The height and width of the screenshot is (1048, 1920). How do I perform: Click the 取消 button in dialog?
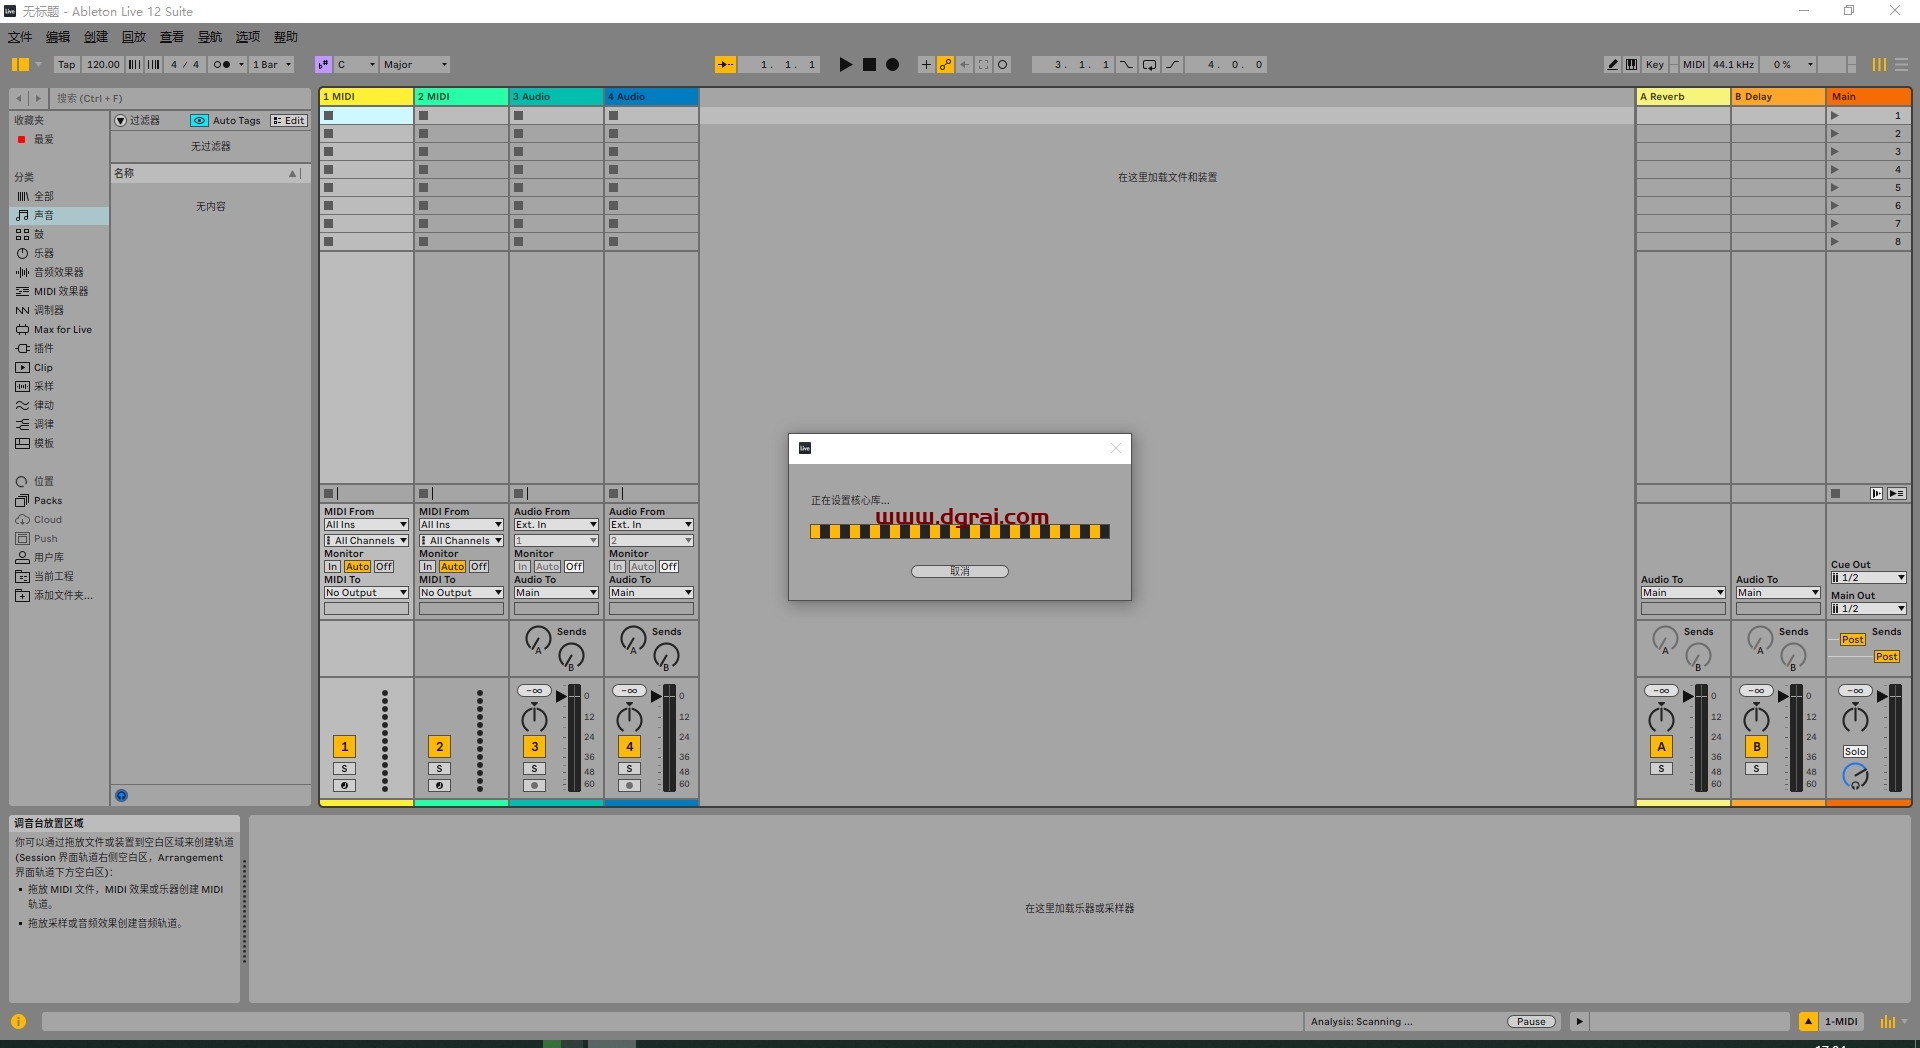point(960,571)
